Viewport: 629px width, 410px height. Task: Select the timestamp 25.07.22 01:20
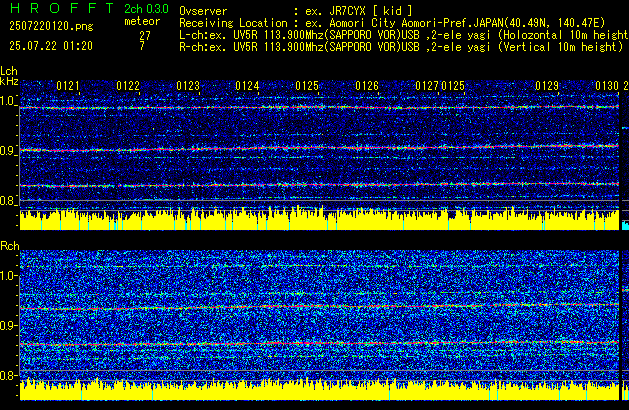click(51, 46)
